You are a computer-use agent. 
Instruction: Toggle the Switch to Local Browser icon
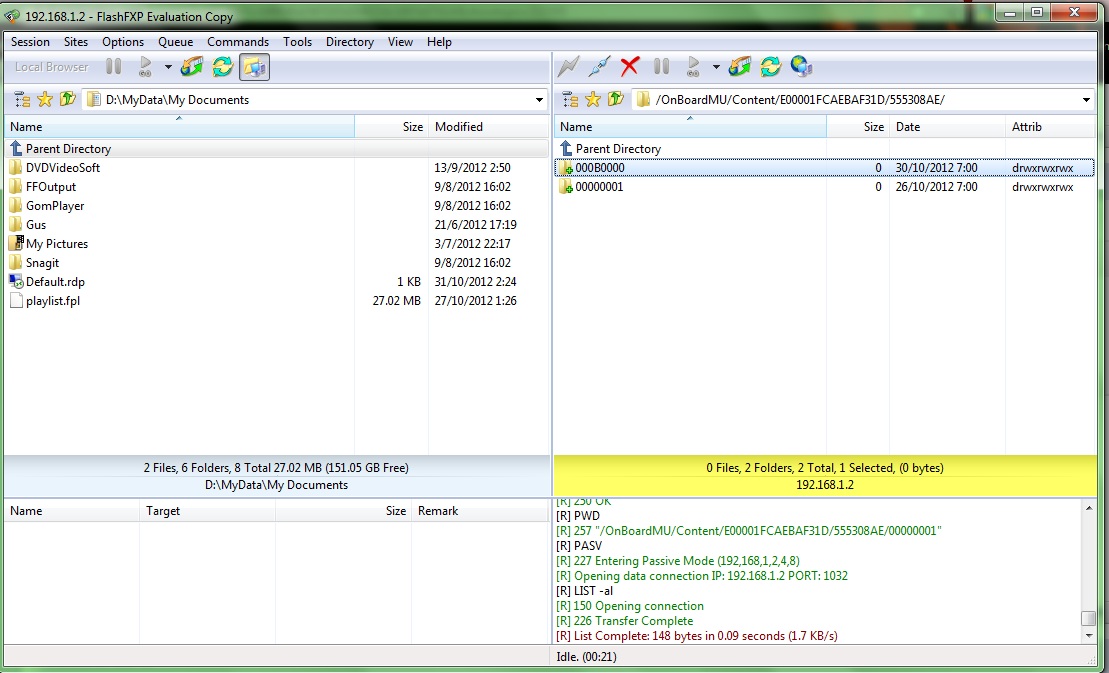pos(254,67)
